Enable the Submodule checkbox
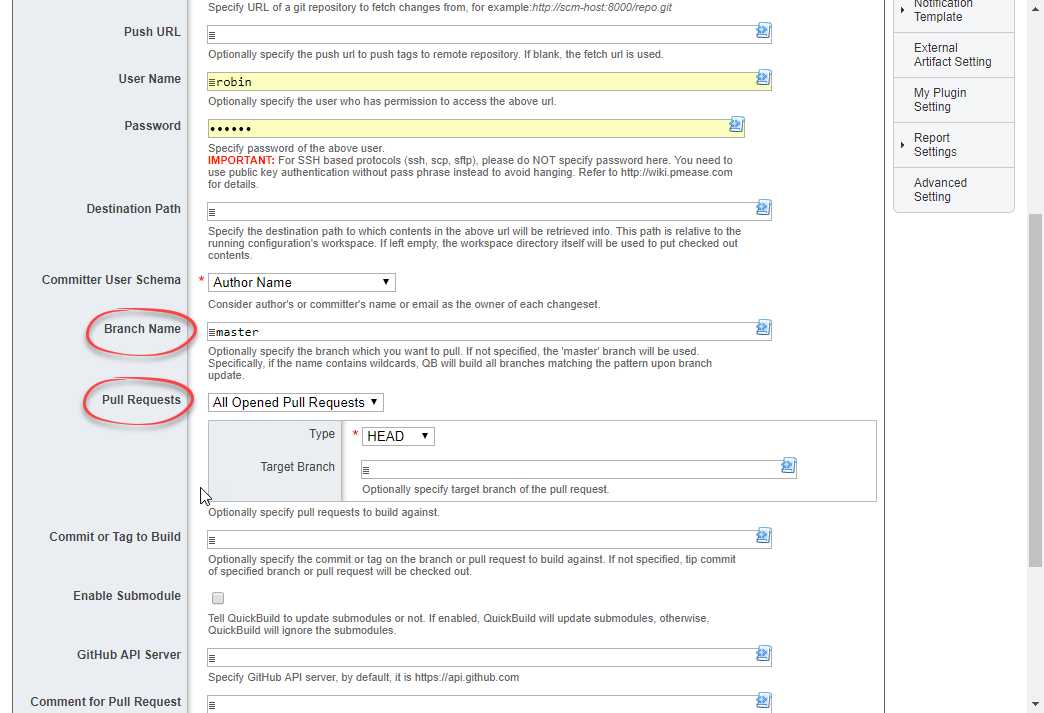Screen dimensions: 1044x713 click(218, 598)
